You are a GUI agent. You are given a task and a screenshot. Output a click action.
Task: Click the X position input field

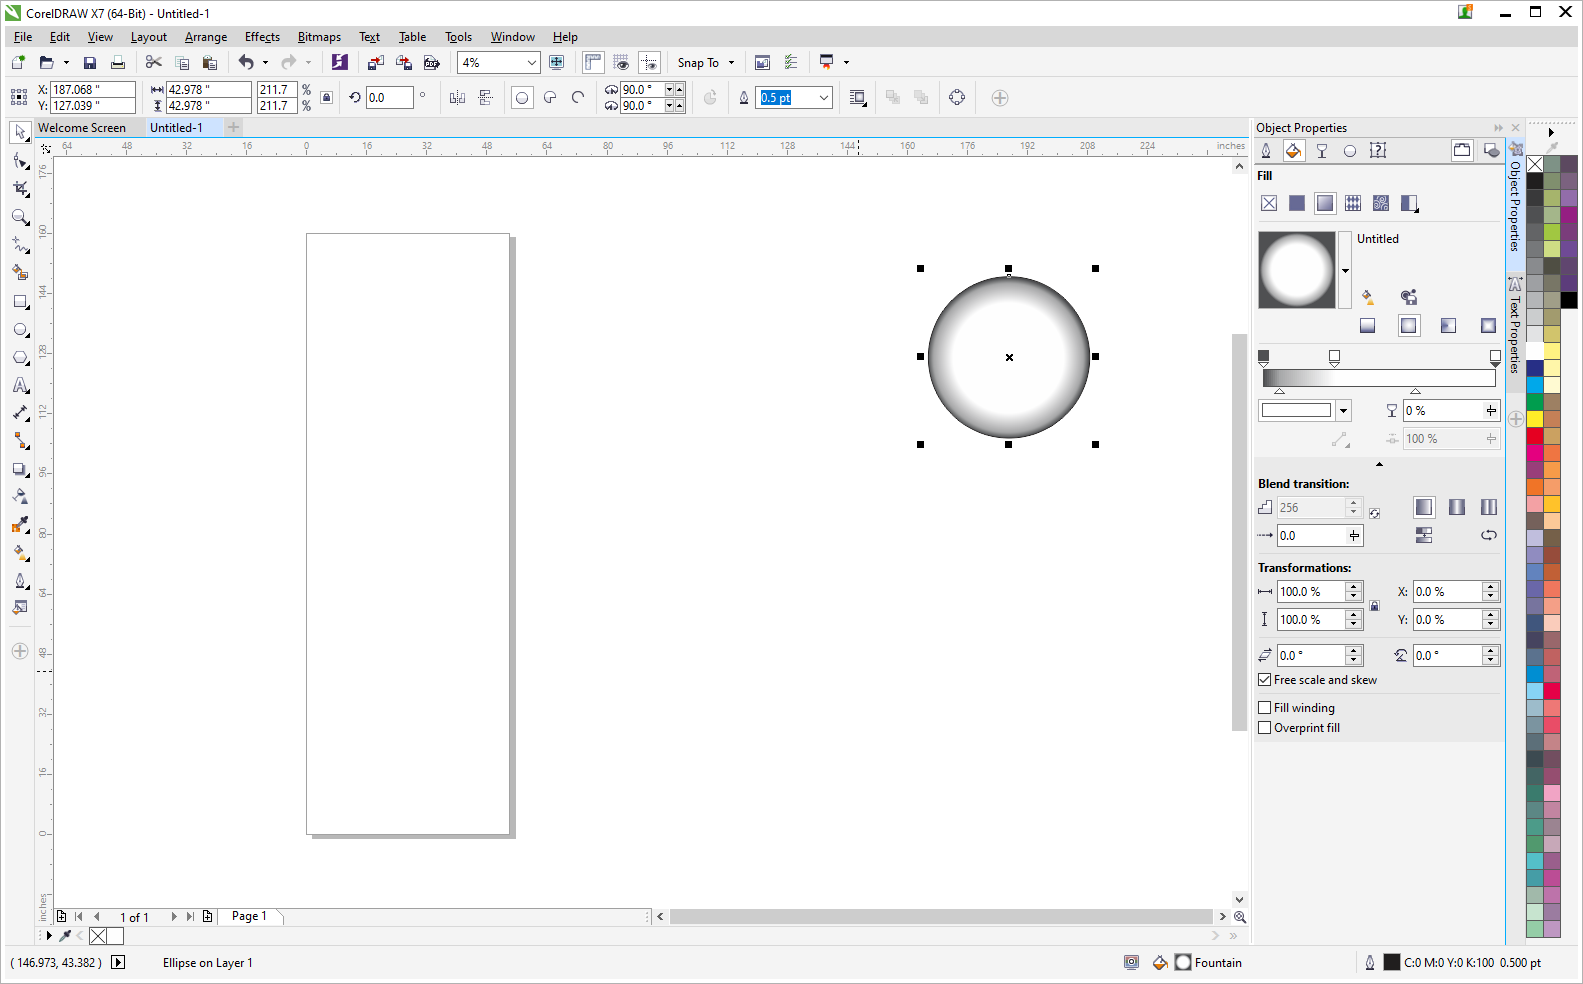click(x=93, y=90)
